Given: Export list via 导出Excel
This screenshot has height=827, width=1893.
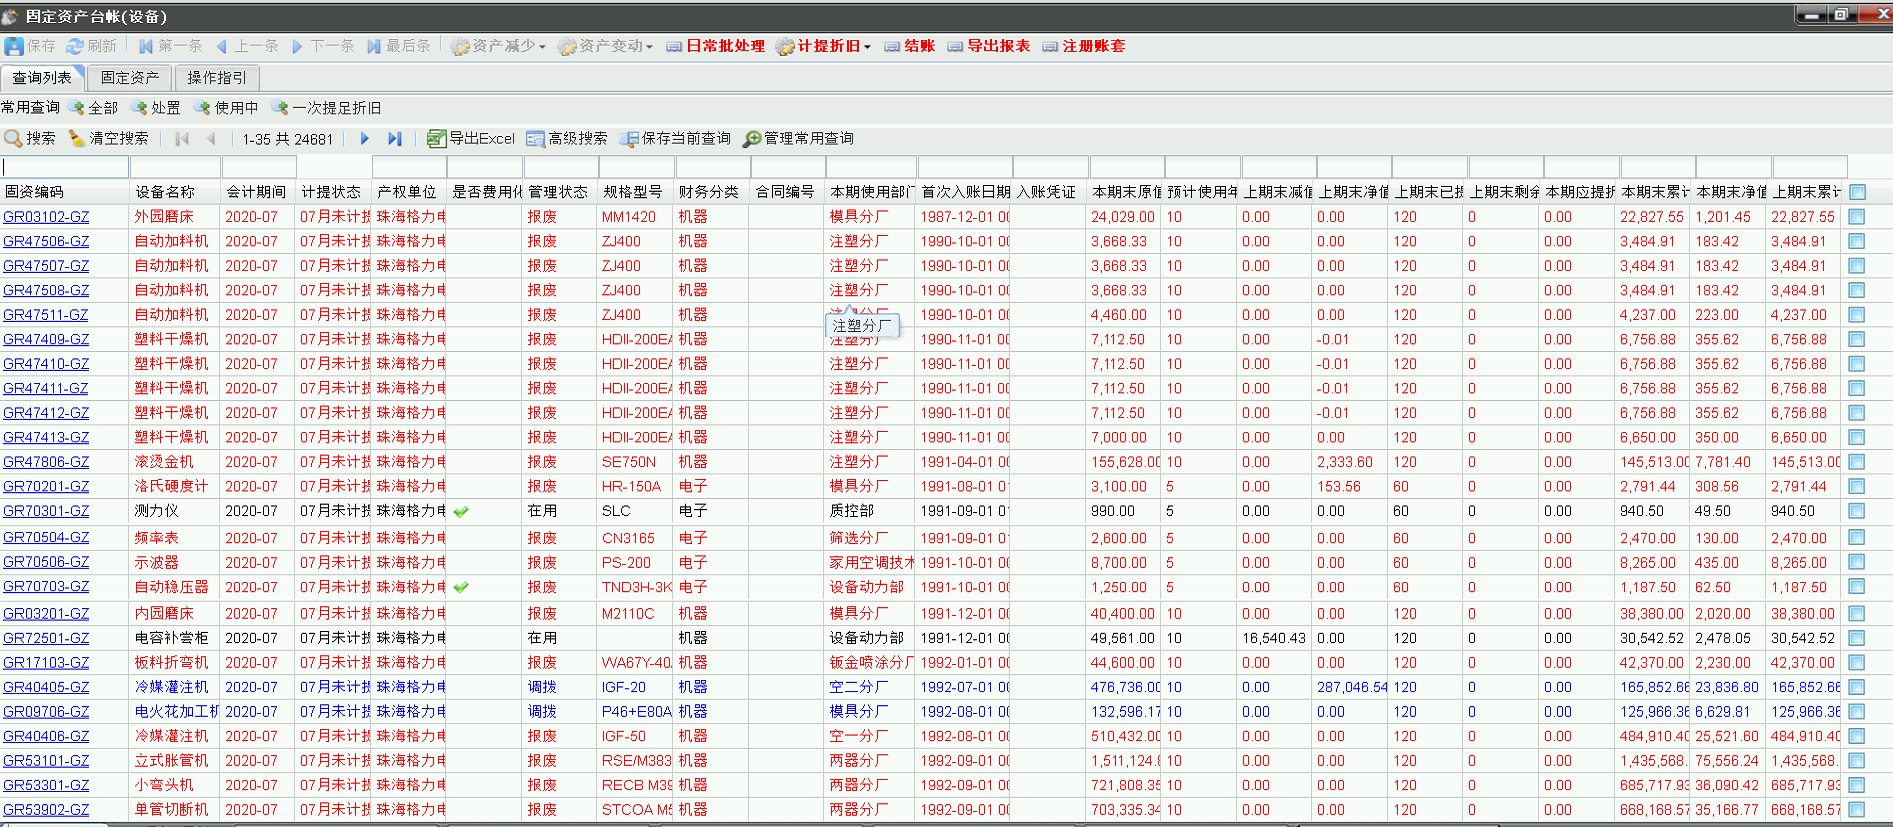Looking at the screenshot, I should coord(471,138).
